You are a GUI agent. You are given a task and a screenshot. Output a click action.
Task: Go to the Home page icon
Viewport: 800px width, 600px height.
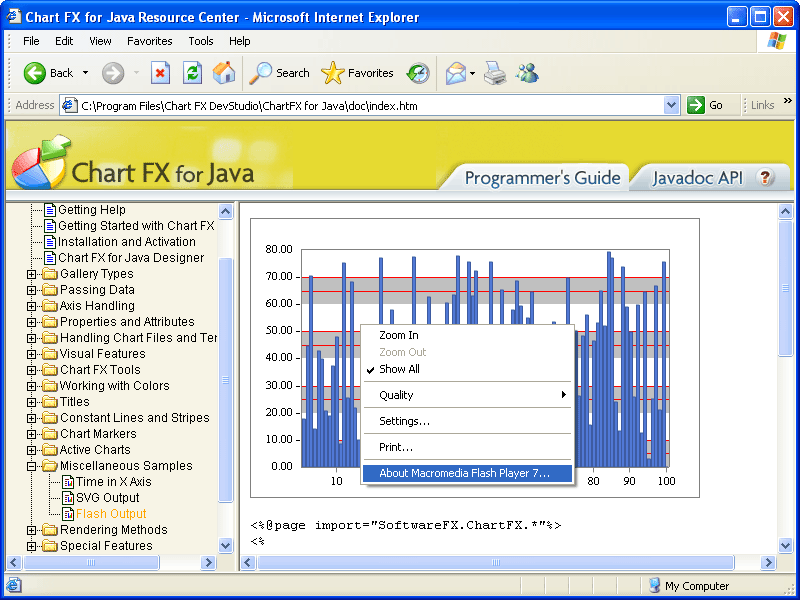(x=224, y=73)
